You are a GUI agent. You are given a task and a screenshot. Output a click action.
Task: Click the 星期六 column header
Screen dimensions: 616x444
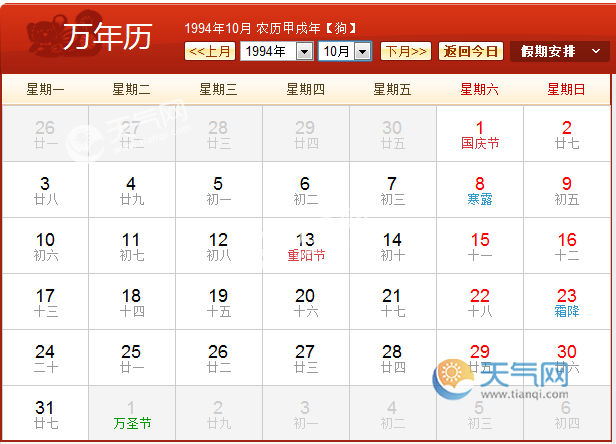pos(479,89)
